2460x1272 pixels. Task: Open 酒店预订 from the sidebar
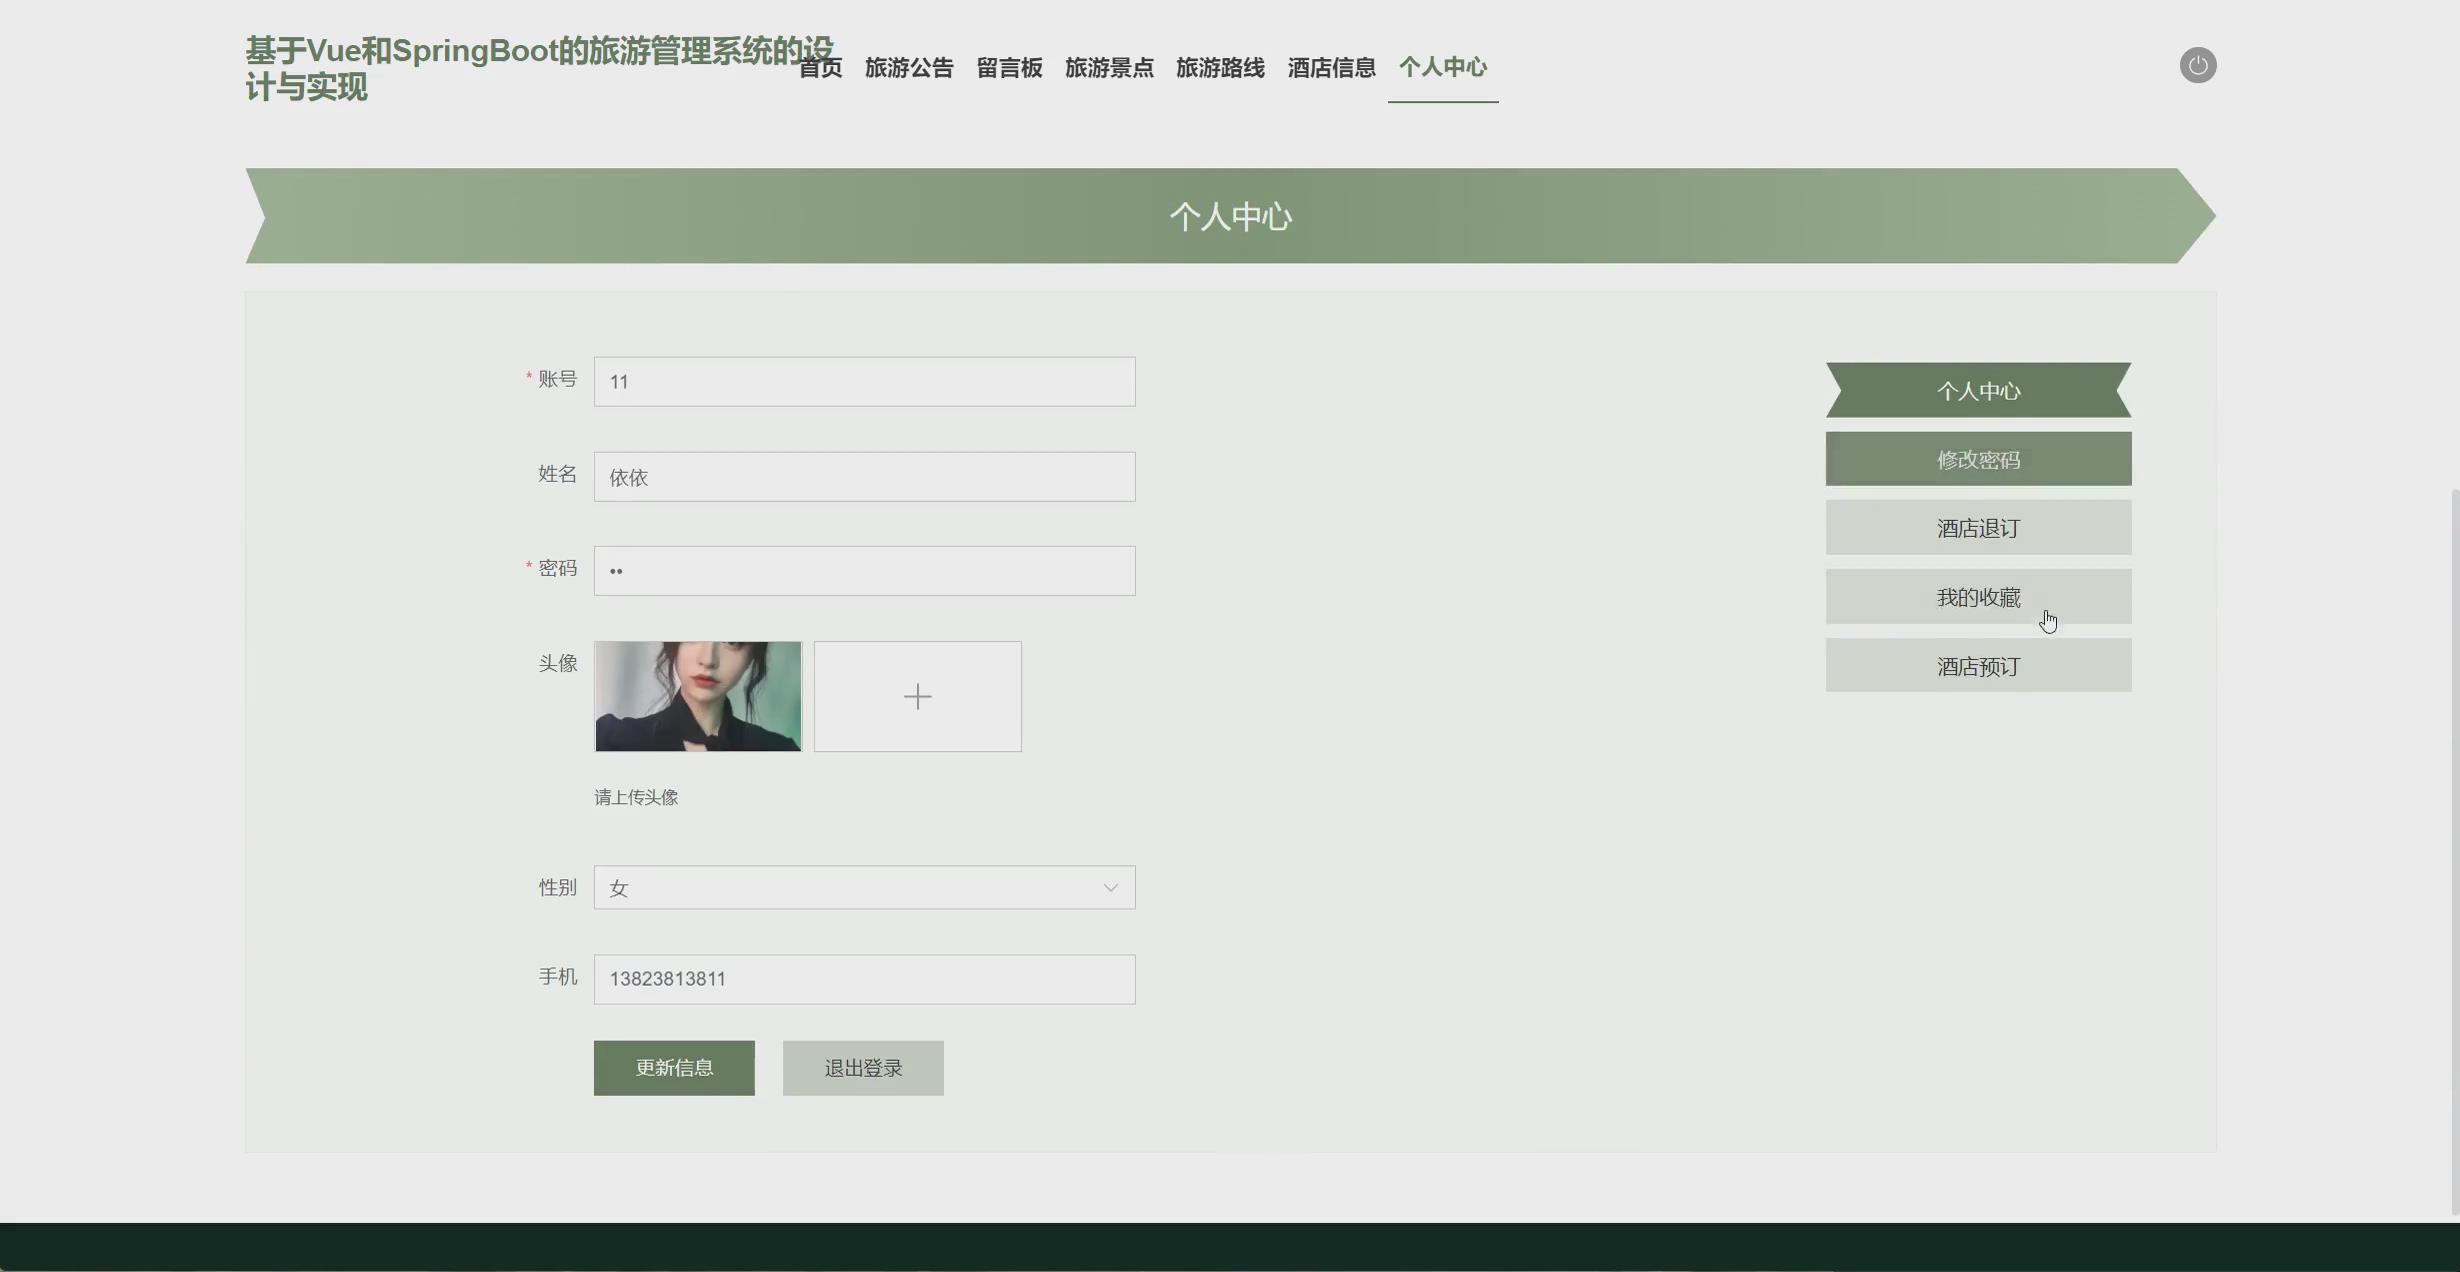(1978, 665)
